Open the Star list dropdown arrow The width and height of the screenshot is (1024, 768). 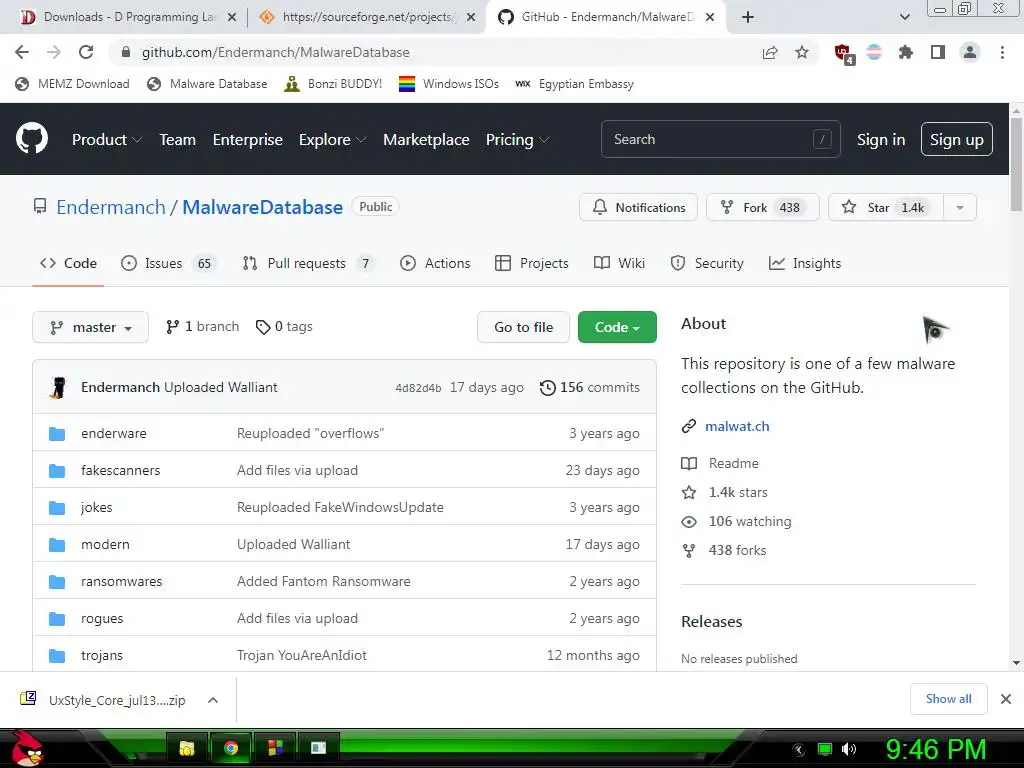point(960,208)
